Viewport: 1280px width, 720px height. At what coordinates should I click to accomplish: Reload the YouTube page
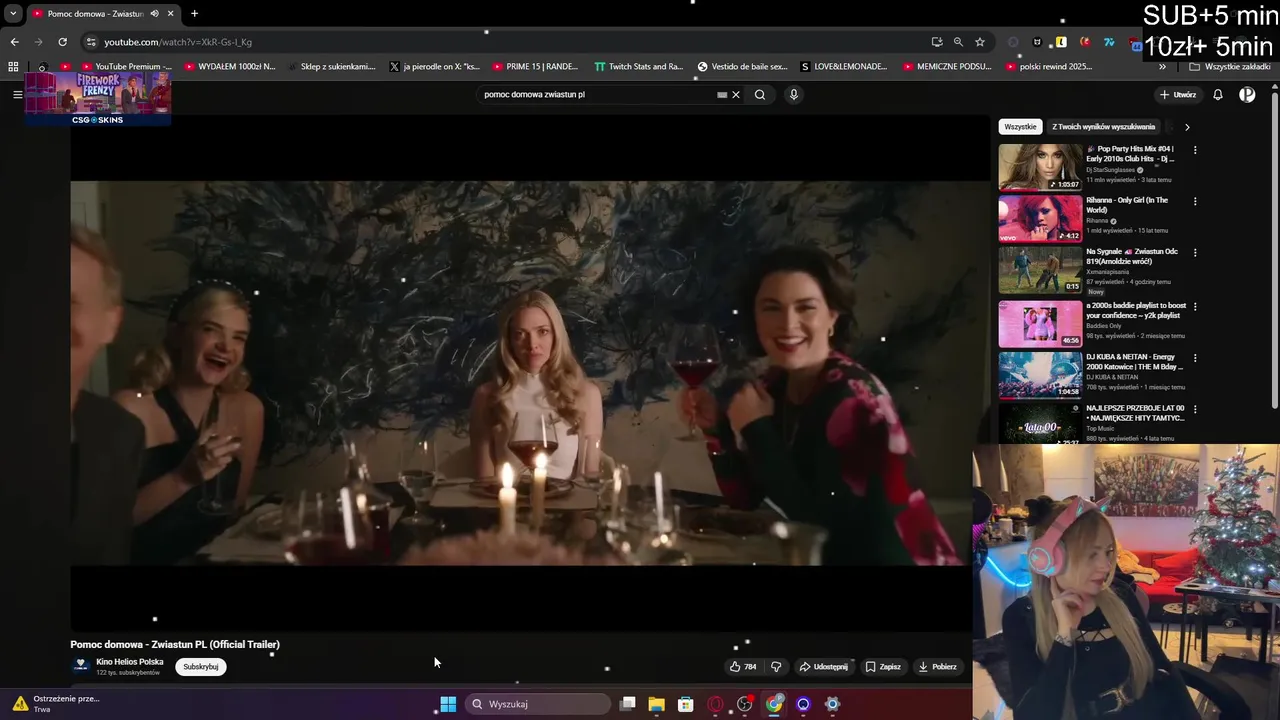tap(62, 42)
